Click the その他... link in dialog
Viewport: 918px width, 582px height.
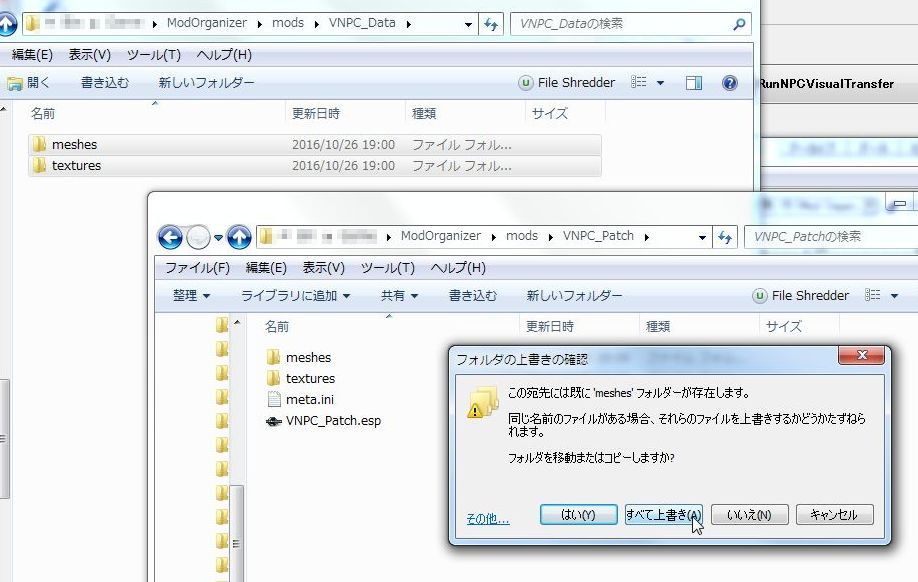[487, 519]
